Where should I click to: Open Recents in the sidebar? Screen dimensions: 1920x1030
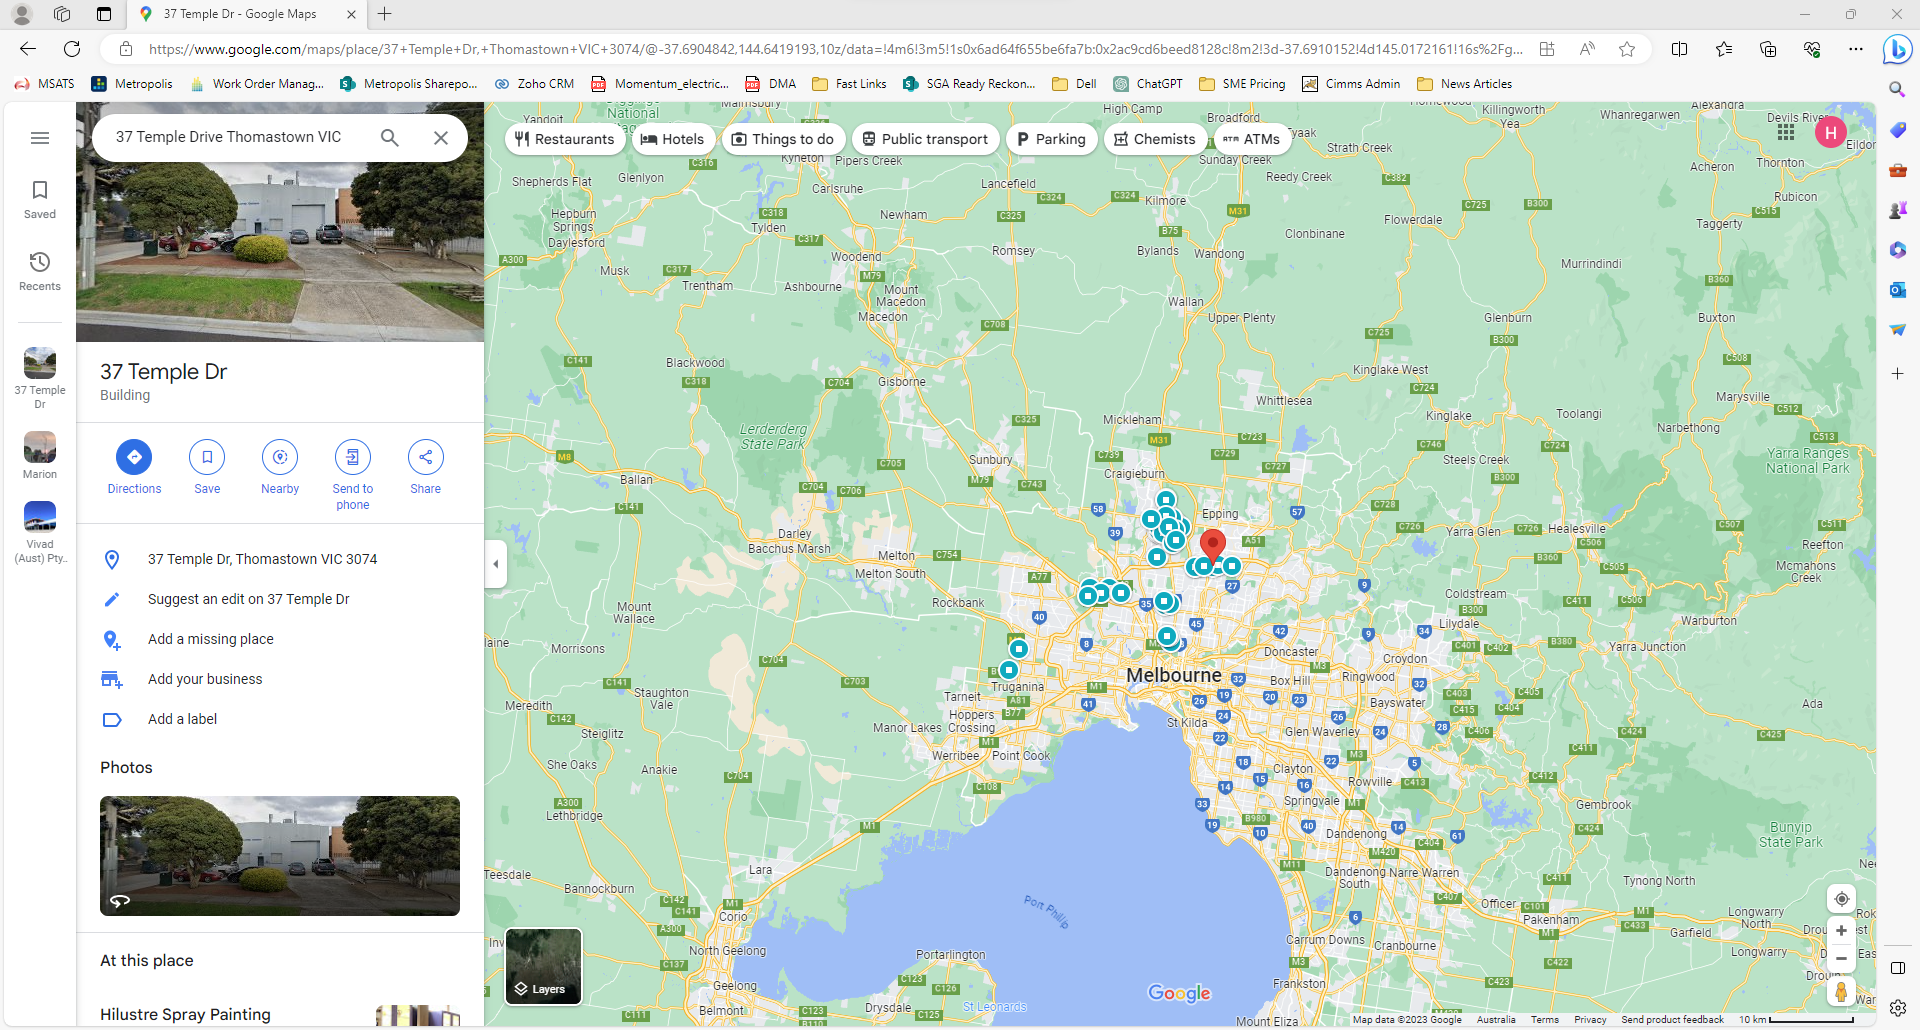tap(40, 271)
